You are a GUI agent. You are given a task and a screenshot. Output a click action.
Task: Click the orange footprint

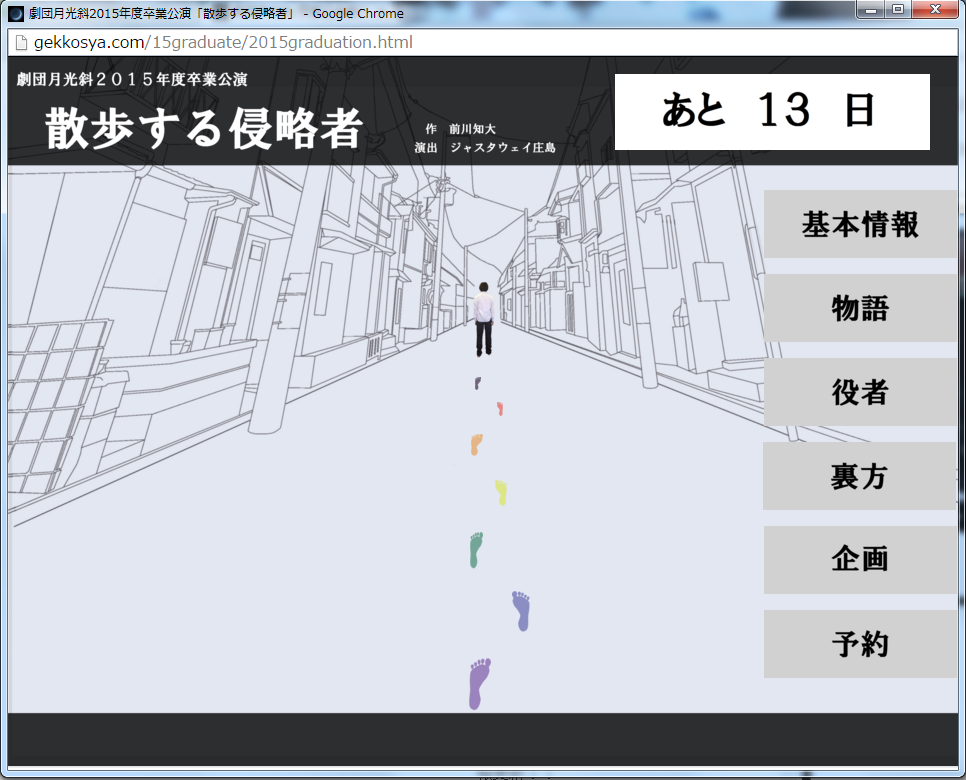pyautogui.click(x=476, y=444)
